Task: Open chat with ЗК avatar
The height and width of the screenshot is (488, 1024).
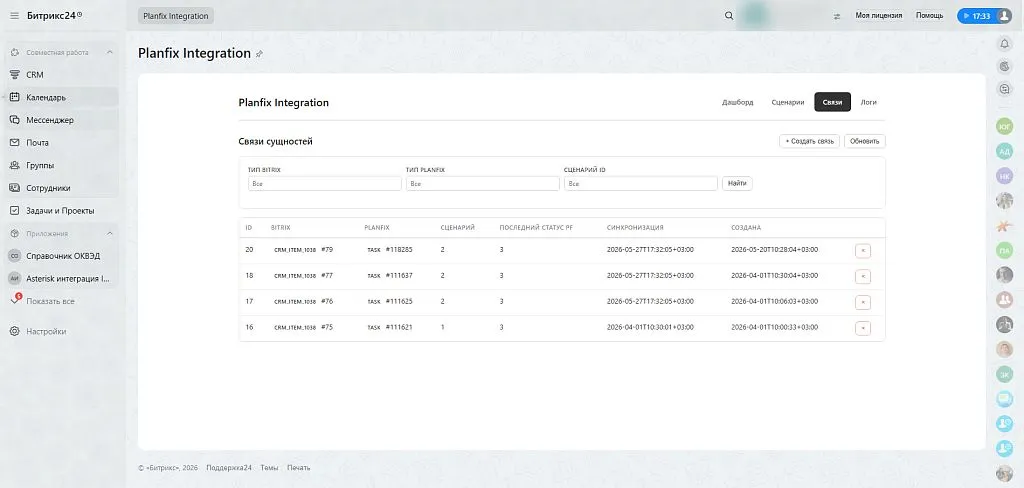Action: coord(1004,374)
